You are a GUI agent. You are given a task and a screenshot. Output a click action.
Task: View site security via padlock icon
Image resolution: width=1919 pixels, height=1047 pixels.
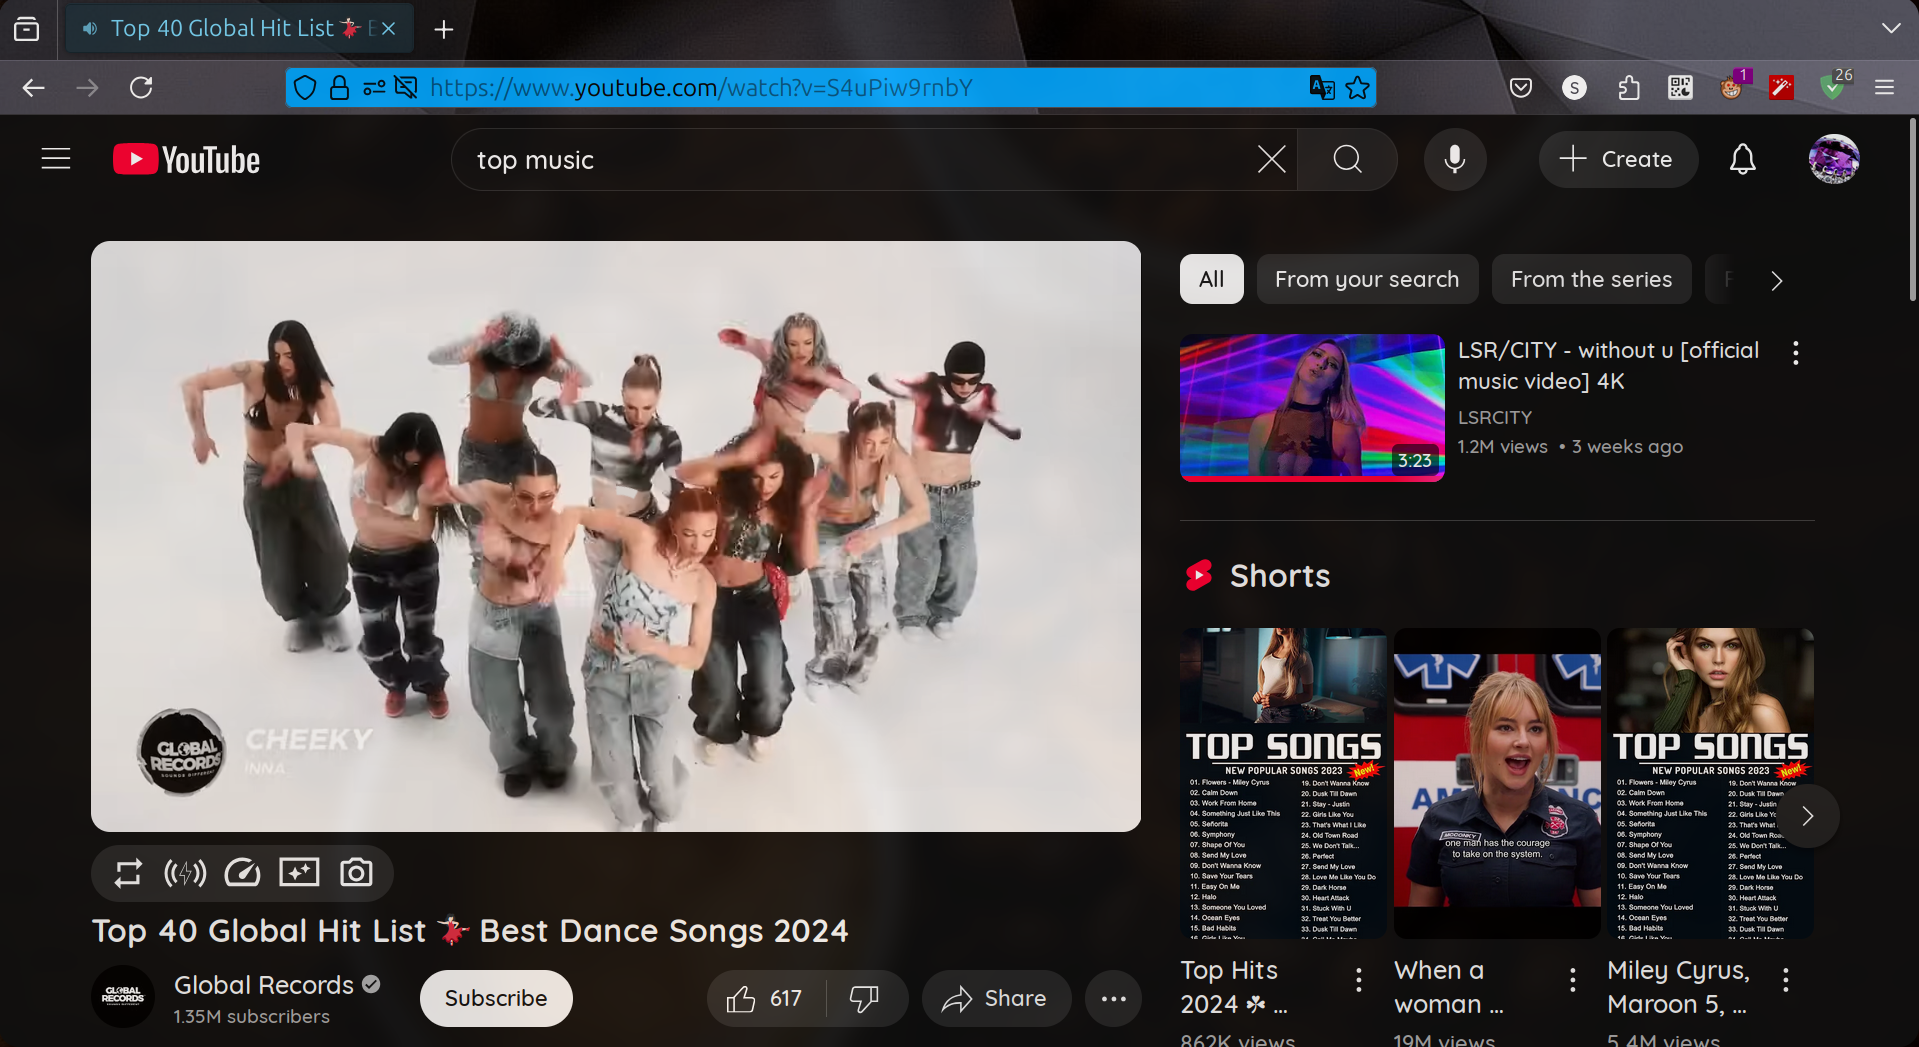(x=339, y=88)
